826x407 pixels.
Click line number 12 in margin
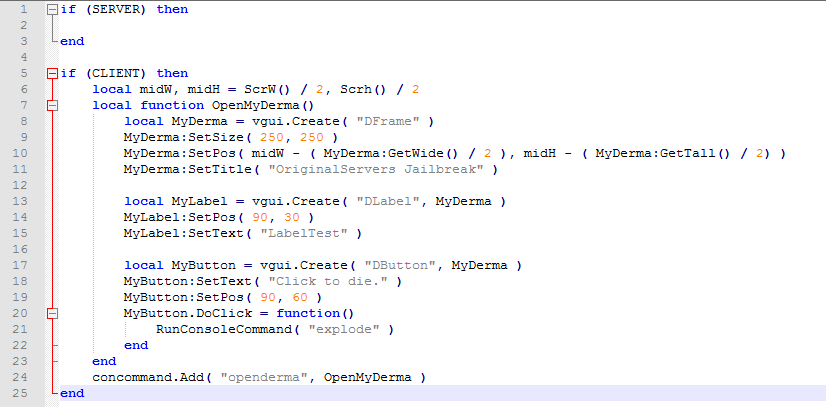(19, 185)
